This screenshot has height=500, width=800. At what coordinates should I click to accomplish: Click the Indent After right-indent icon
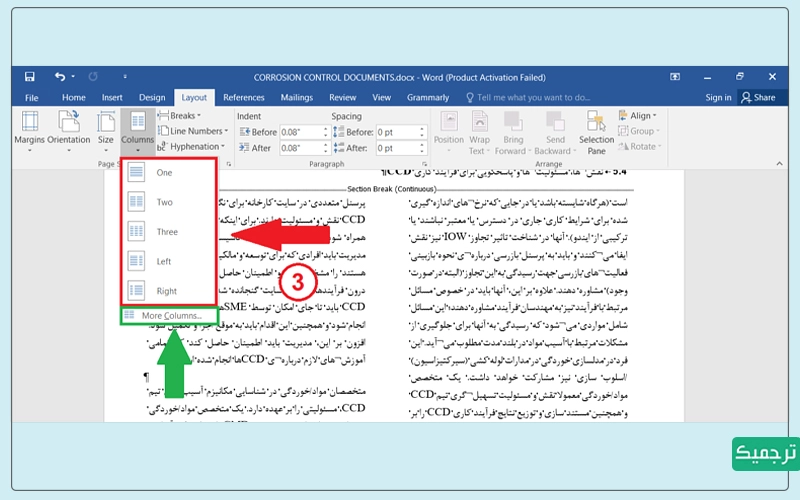244,148
